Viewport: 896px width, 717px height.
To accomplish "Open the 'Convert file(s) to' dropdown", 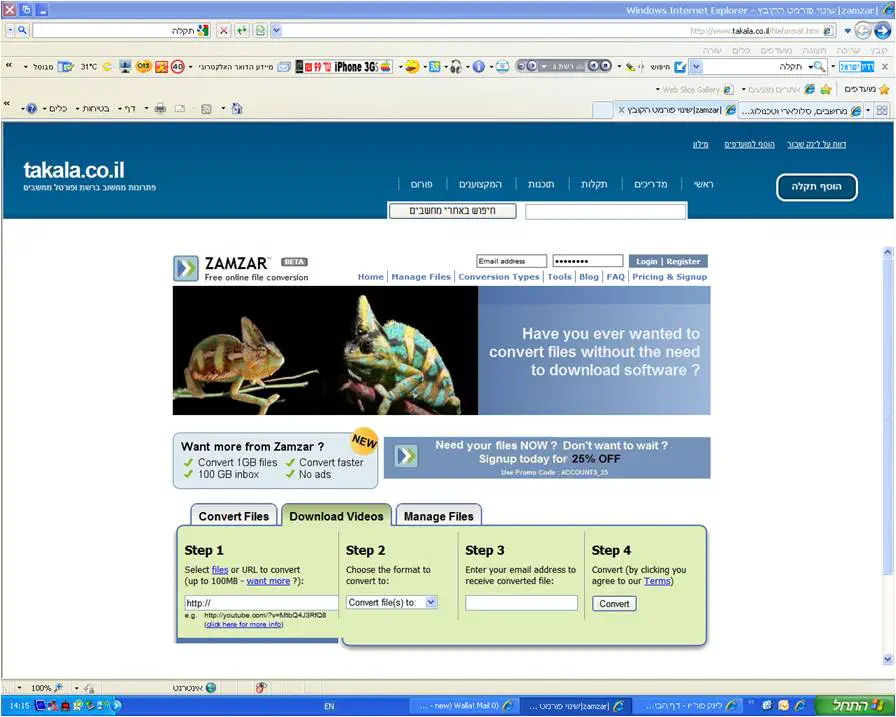I will [x=392, y=602].
